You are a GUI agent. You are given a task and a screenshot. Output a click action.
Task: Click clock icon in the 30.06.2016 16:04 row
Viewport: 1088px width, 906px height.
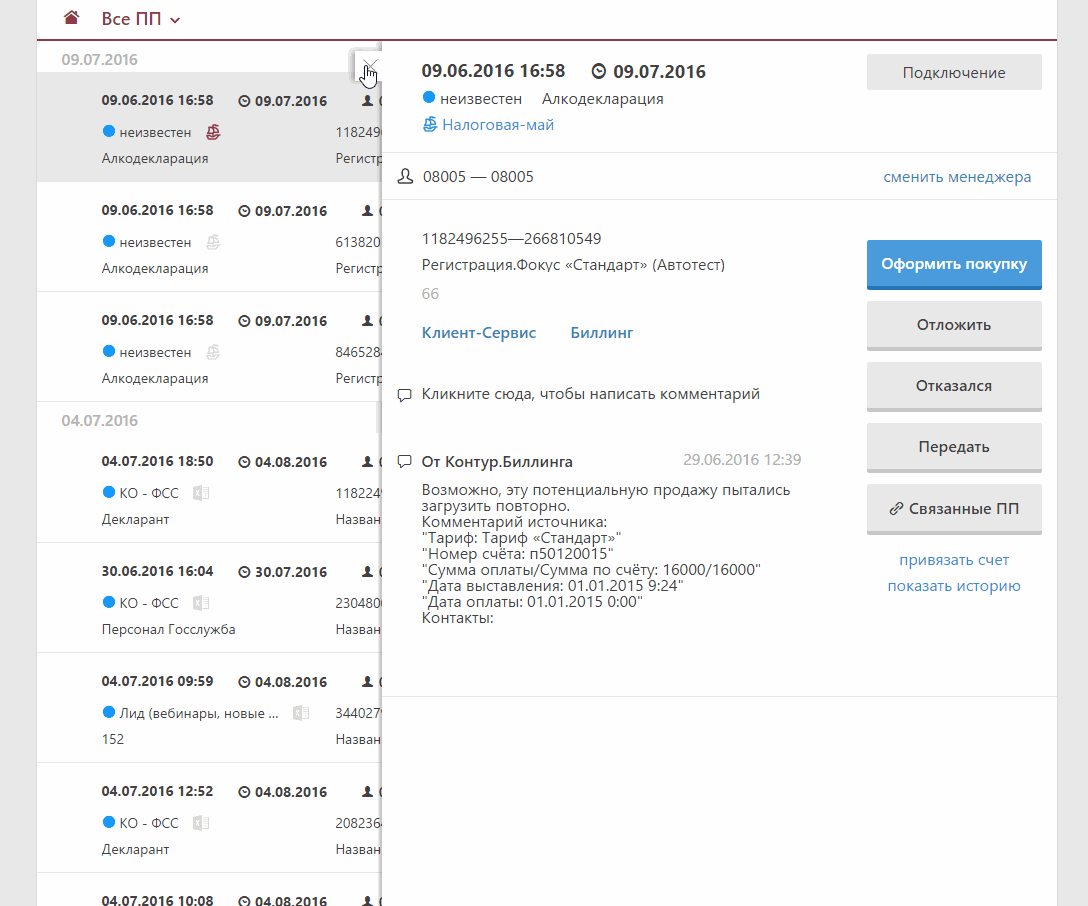(244, 572)
